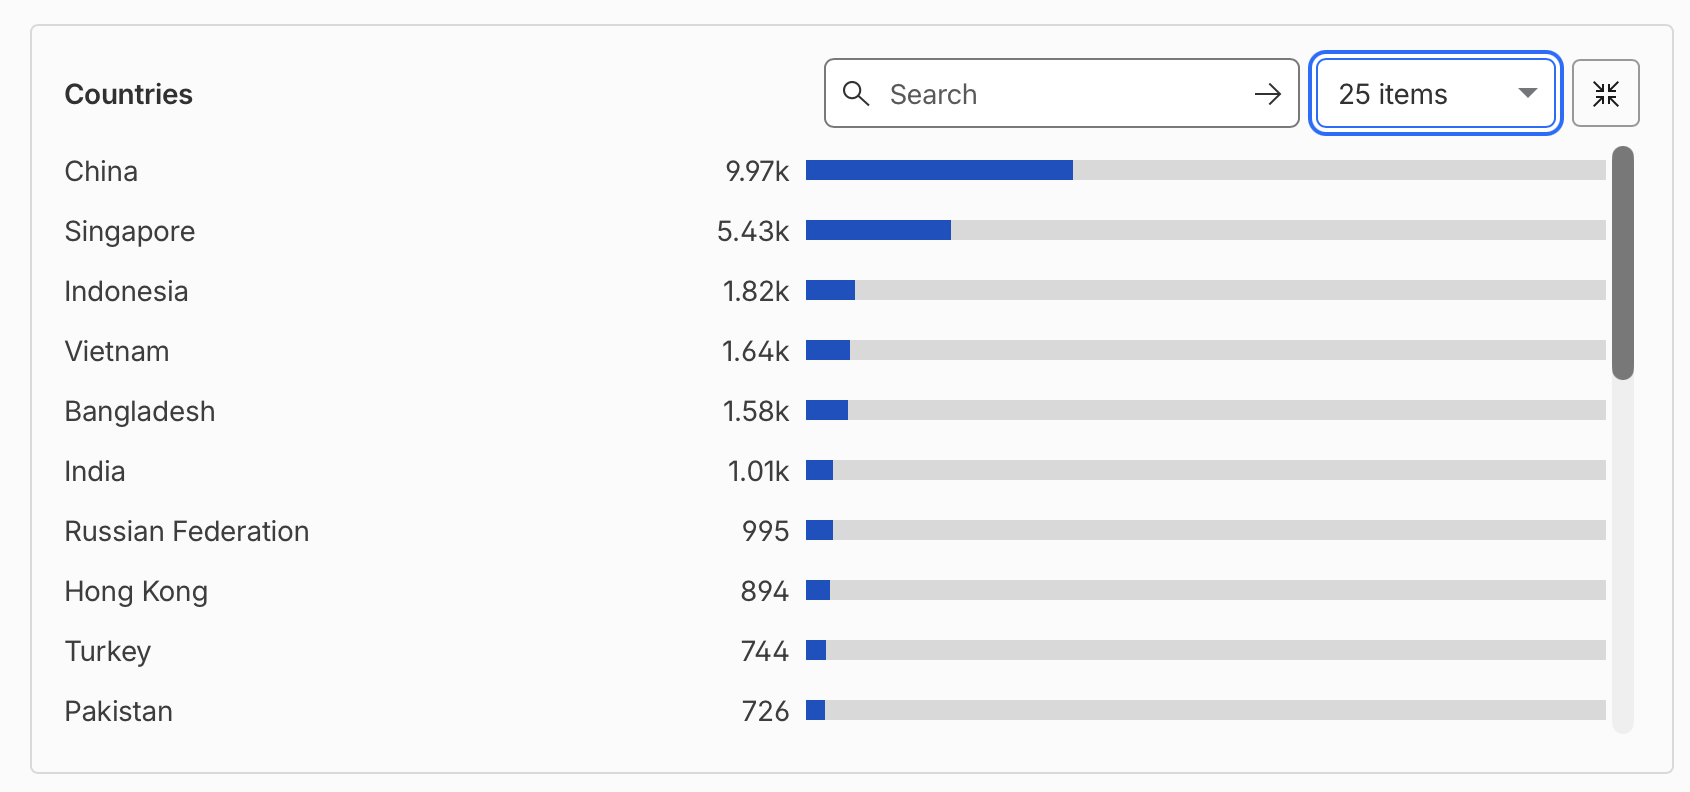Click the collapse panel icon button
The width and height of the screenshot is (1690, 792).
click(1605, 94)
